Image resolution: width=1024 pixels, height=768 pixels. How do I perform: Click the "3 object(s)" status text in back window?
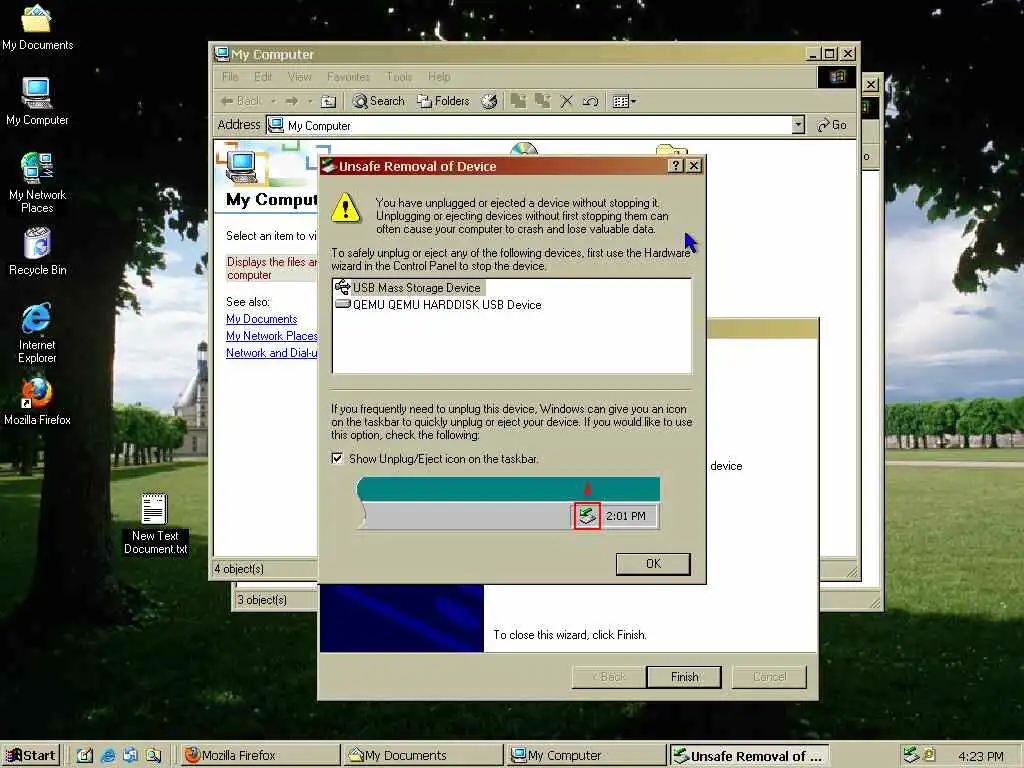[x=262, y=600]
